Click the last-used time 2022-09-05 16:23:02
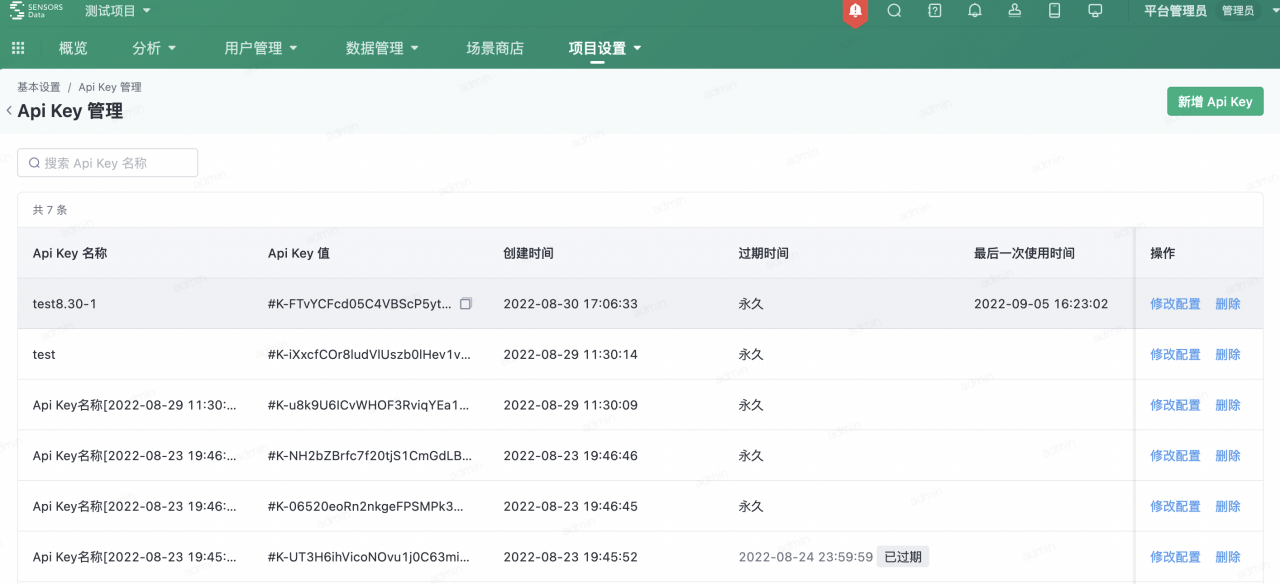 1041,304
